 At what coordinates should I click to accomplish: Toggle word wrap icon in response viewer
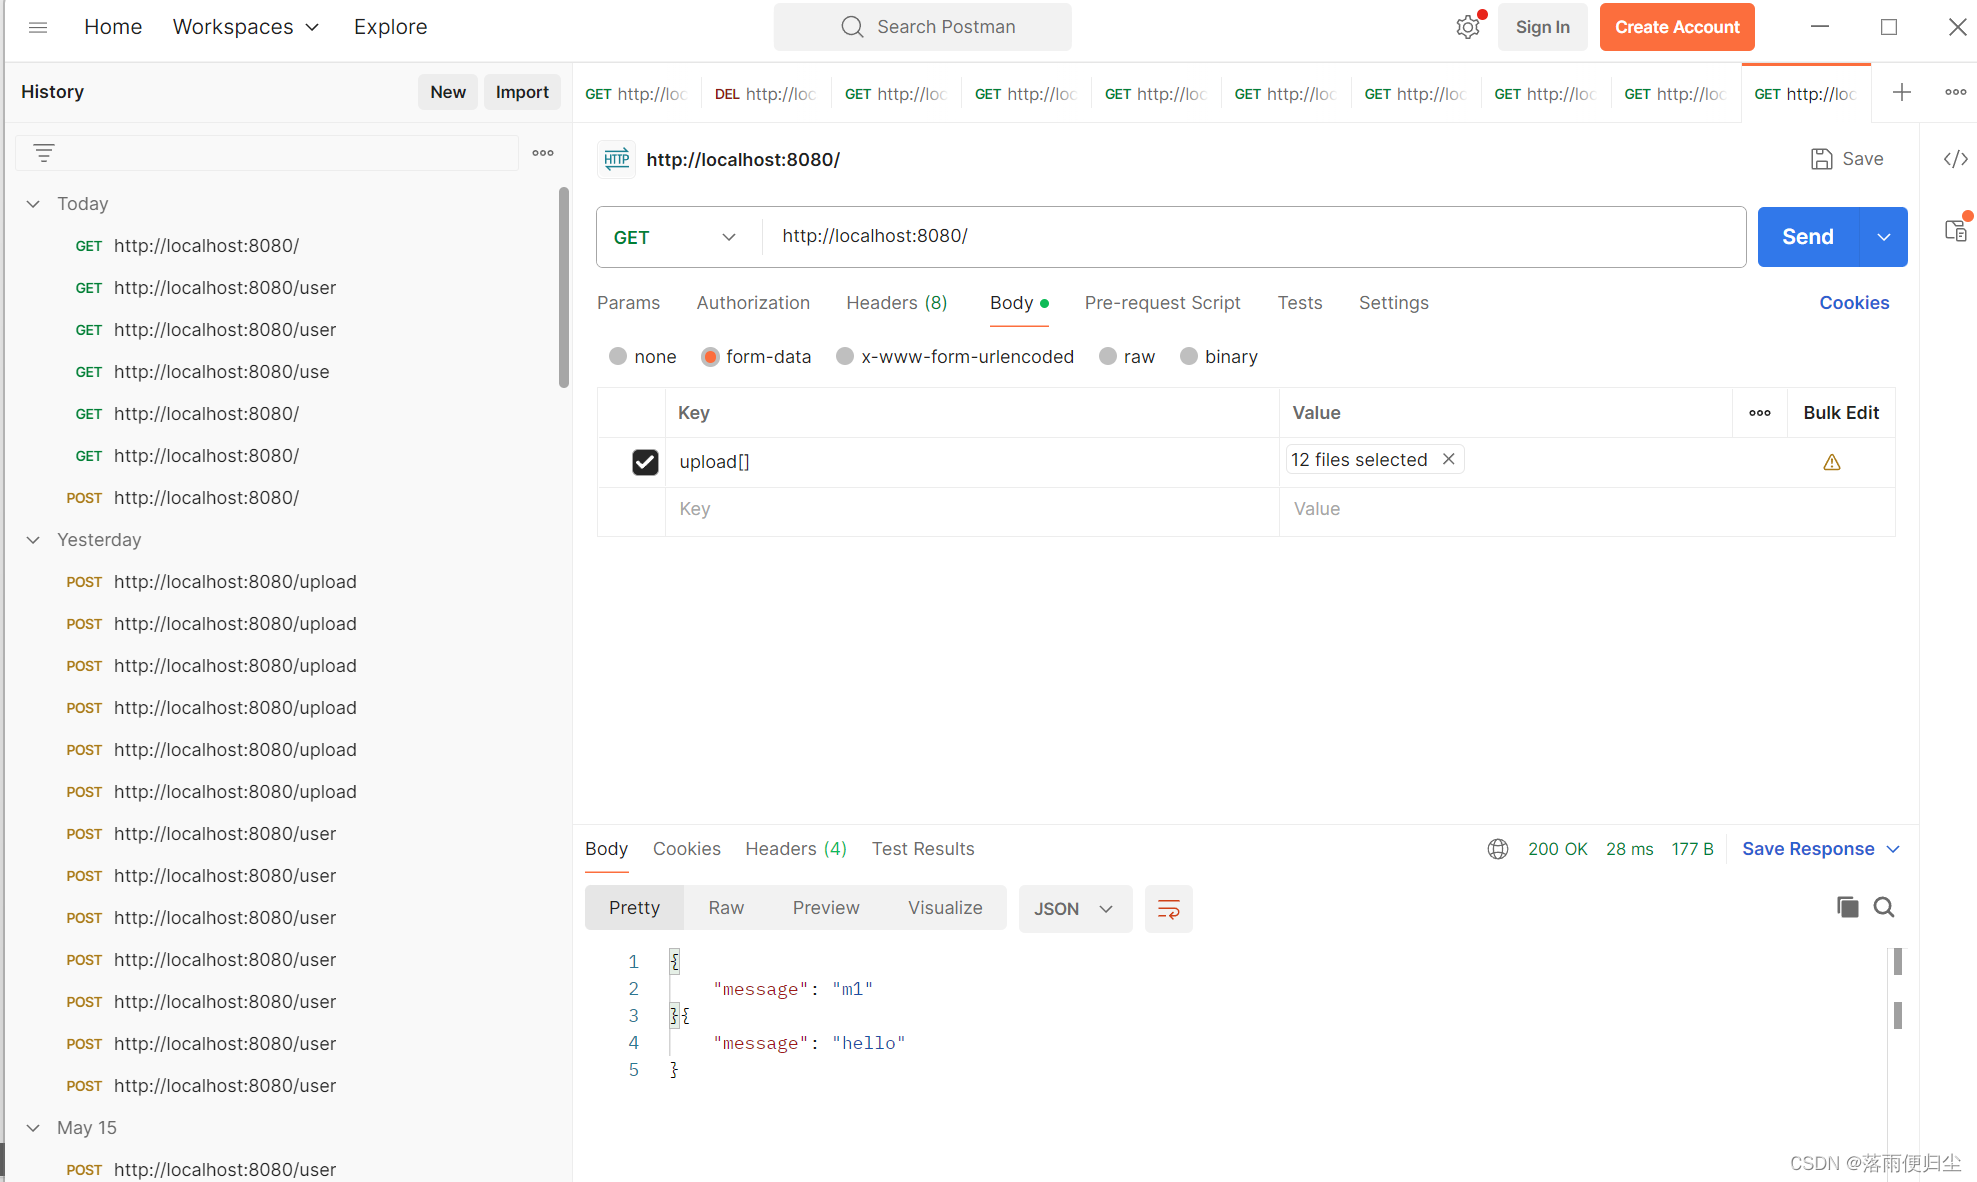[x=1168, y=908]
